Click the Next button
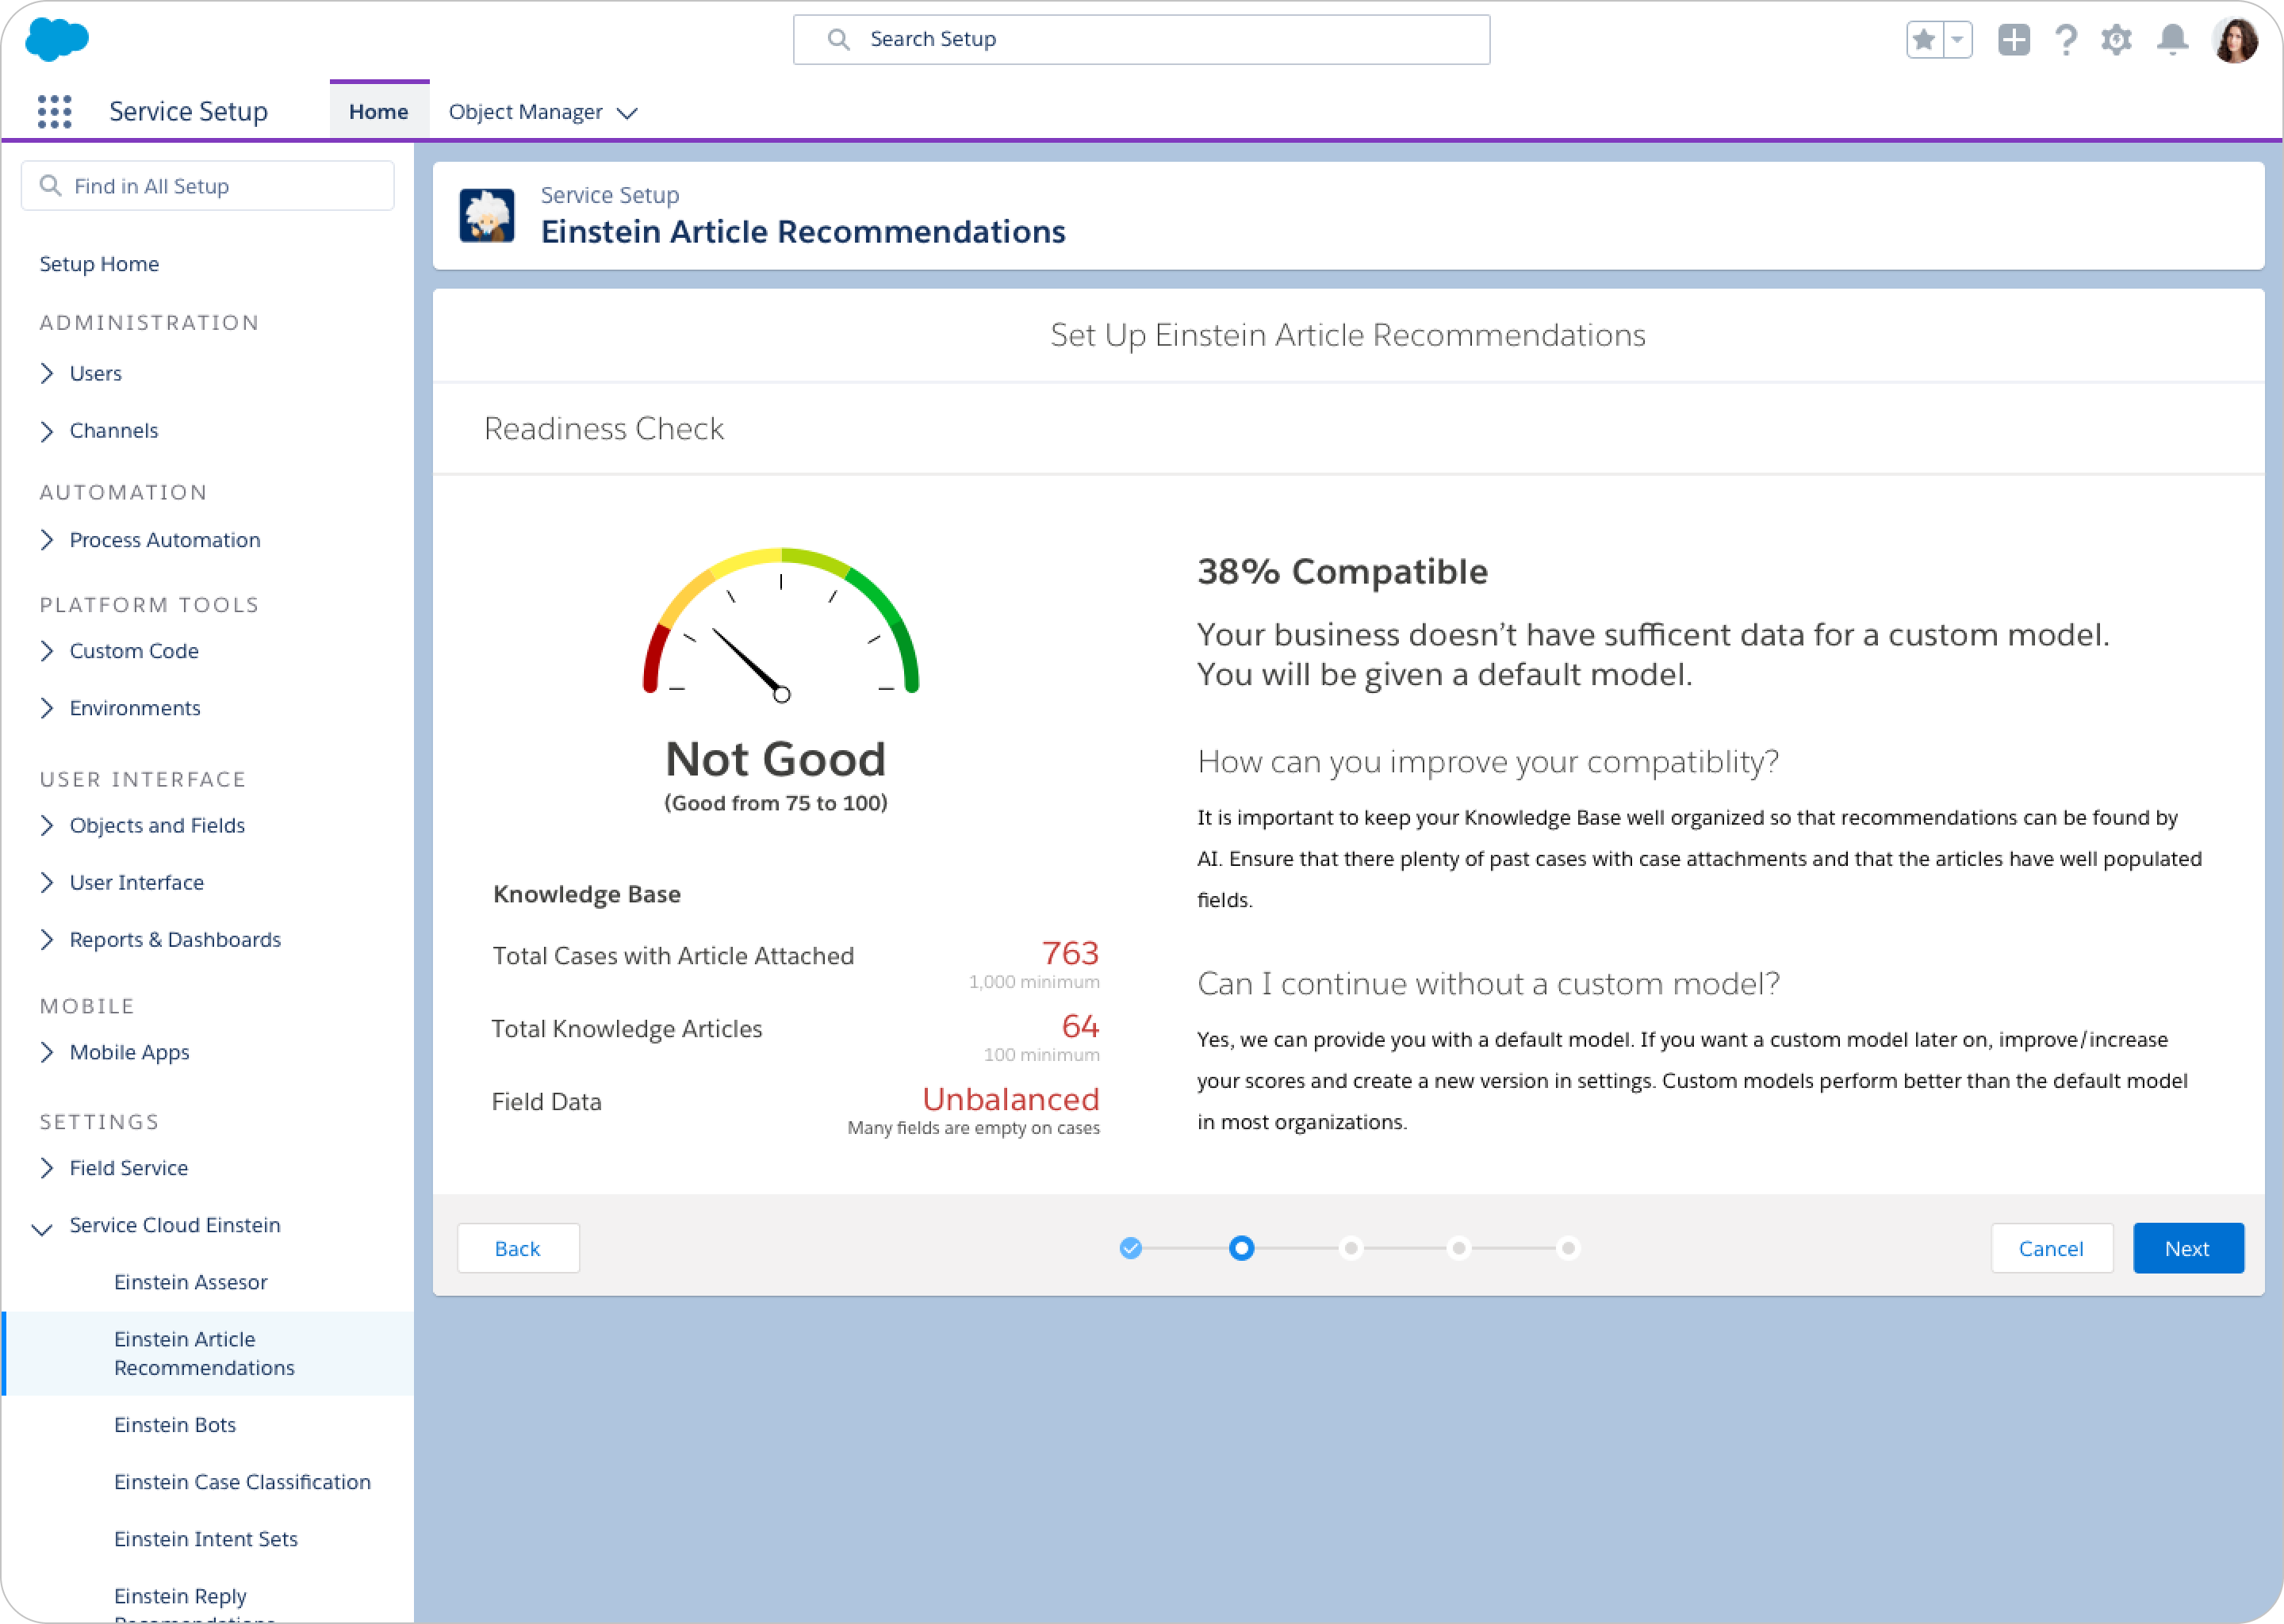The width and height of the screenshot is (2284, 1624). [x=2187, y=1248]
